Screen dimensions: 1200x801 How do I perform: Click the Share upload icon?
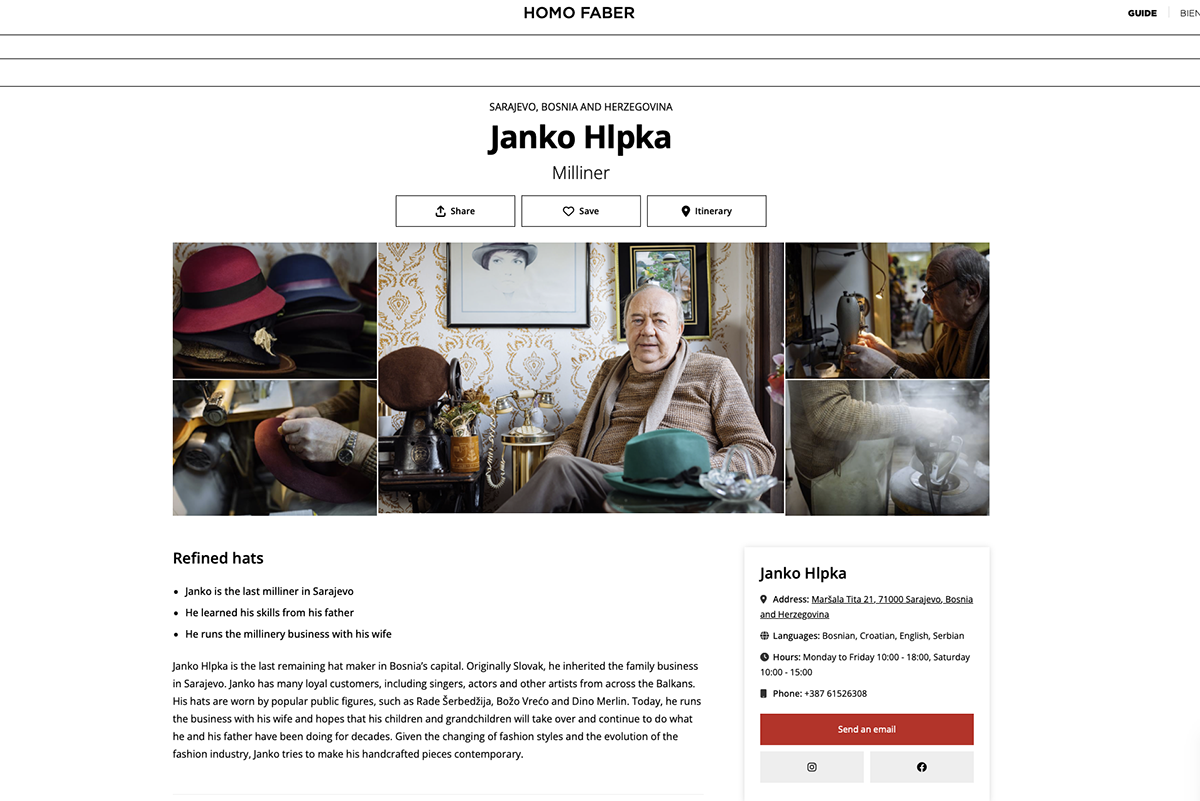[x=440, y=211]
